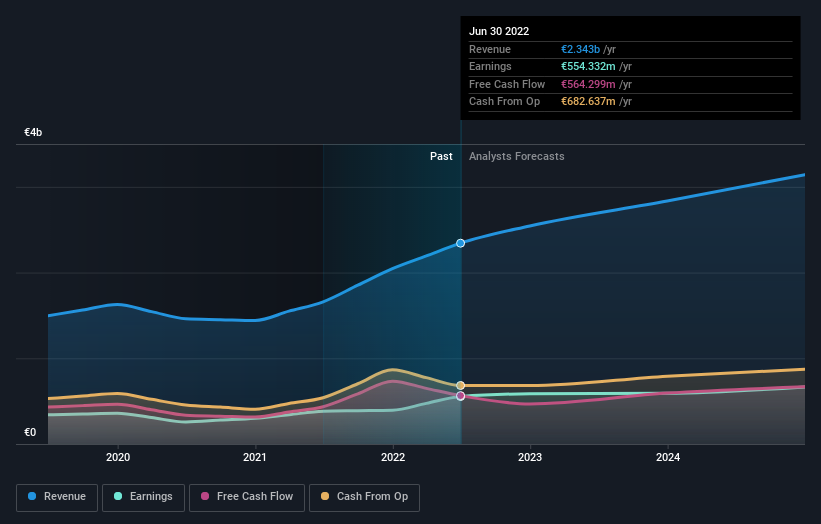Screen dimensions: 821x524
Task: Click the 2022 x-axis label
Action: [393, 457]
